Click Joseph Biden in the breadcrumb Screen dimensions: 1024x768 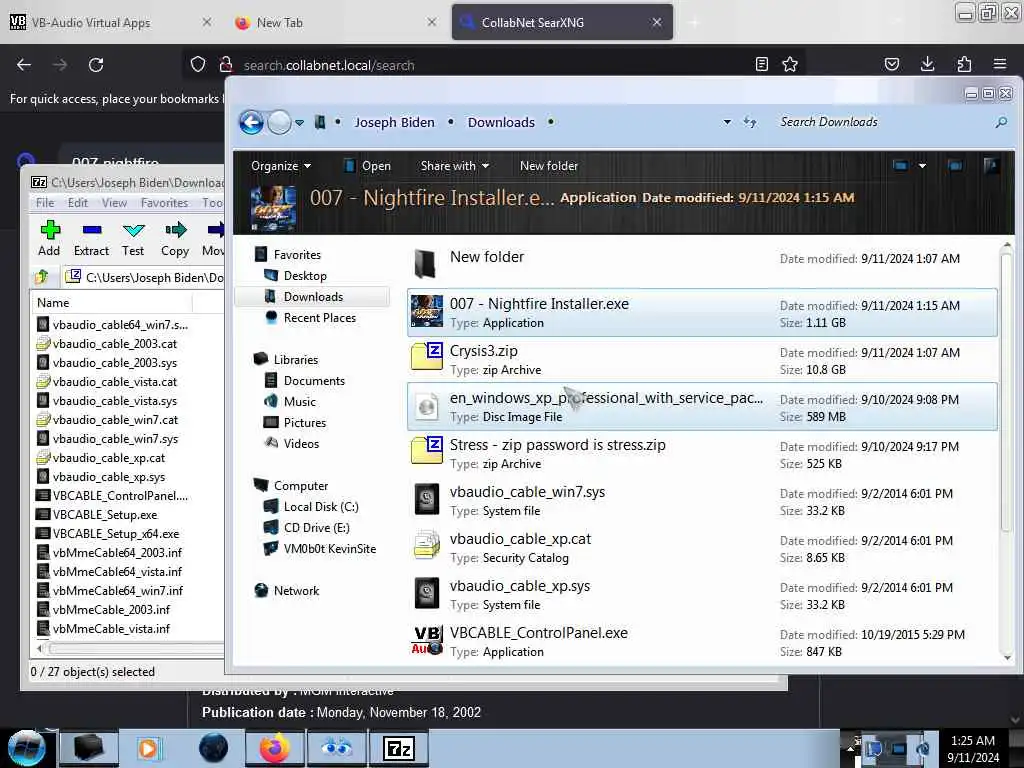(394, 122)
